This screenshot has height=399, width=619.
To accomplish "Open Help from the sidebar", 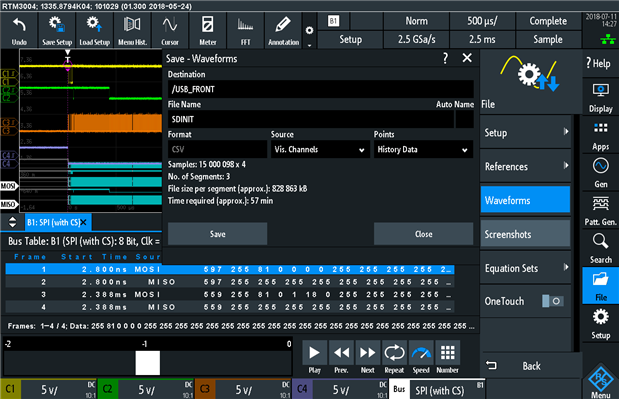I will click(x=600, y=63).
